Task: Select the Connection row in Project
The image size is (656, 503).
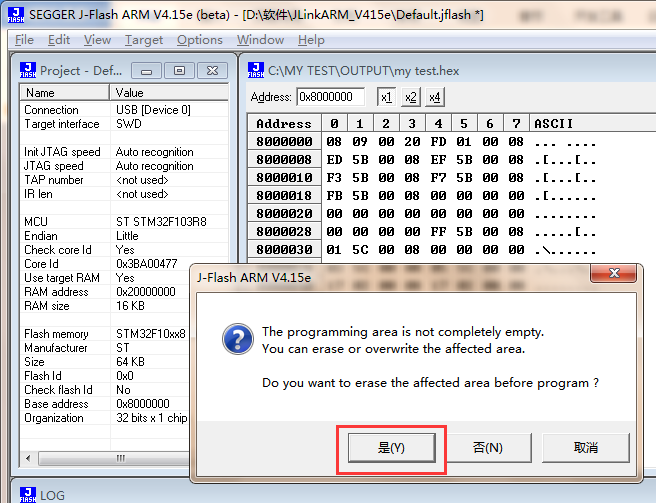Action: pos(124,110)
